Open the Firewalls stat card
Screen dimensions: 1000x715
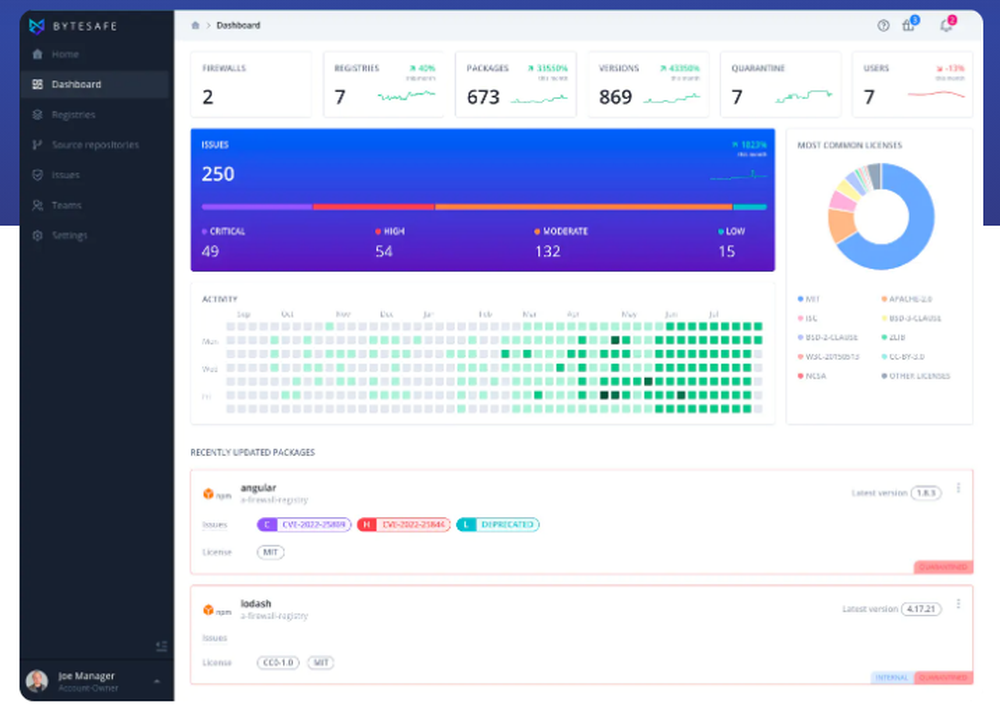251,84
